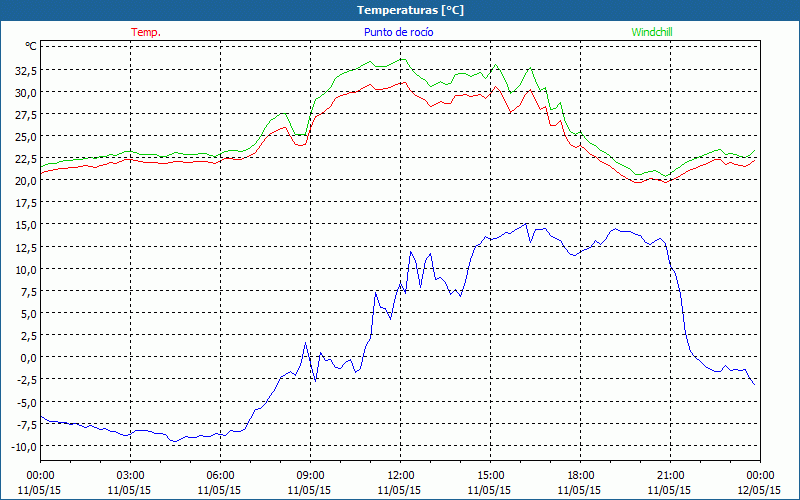Click the 18:00 time axis label
This screenshot has height=500, width=800.
[581, 475]
